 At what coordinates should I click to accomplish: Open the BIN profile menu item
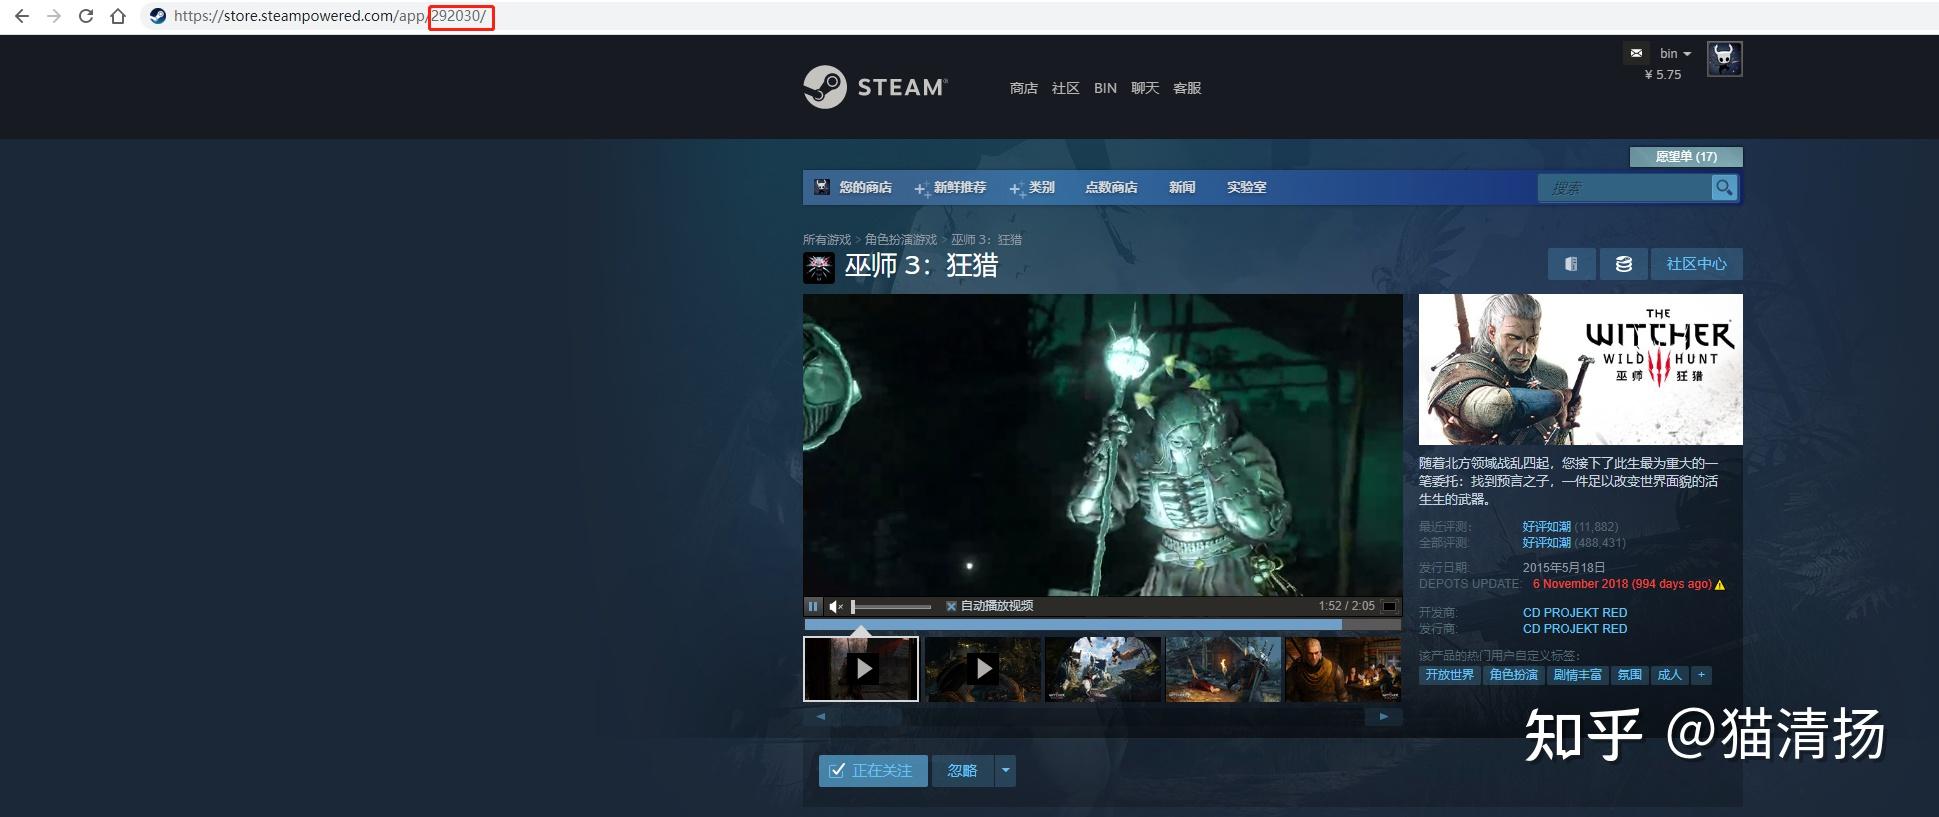pyautogui.click(x=1105, y=88)
